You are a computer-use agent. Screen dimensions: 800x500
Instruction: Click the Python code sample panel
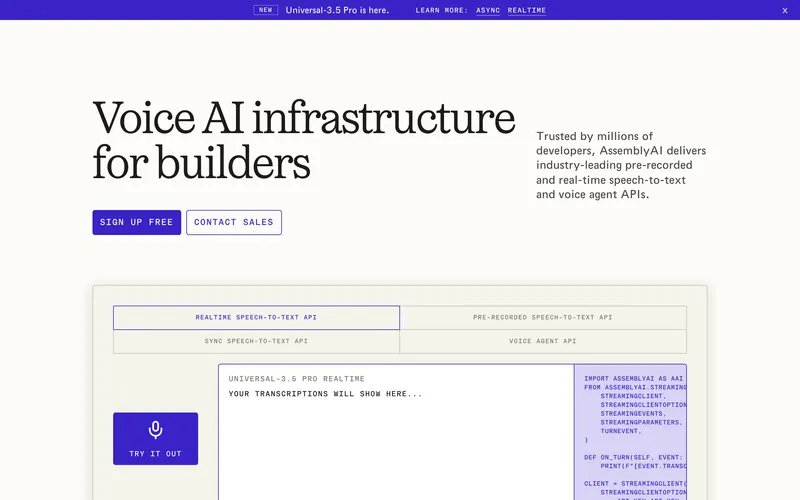coord(630,432)
